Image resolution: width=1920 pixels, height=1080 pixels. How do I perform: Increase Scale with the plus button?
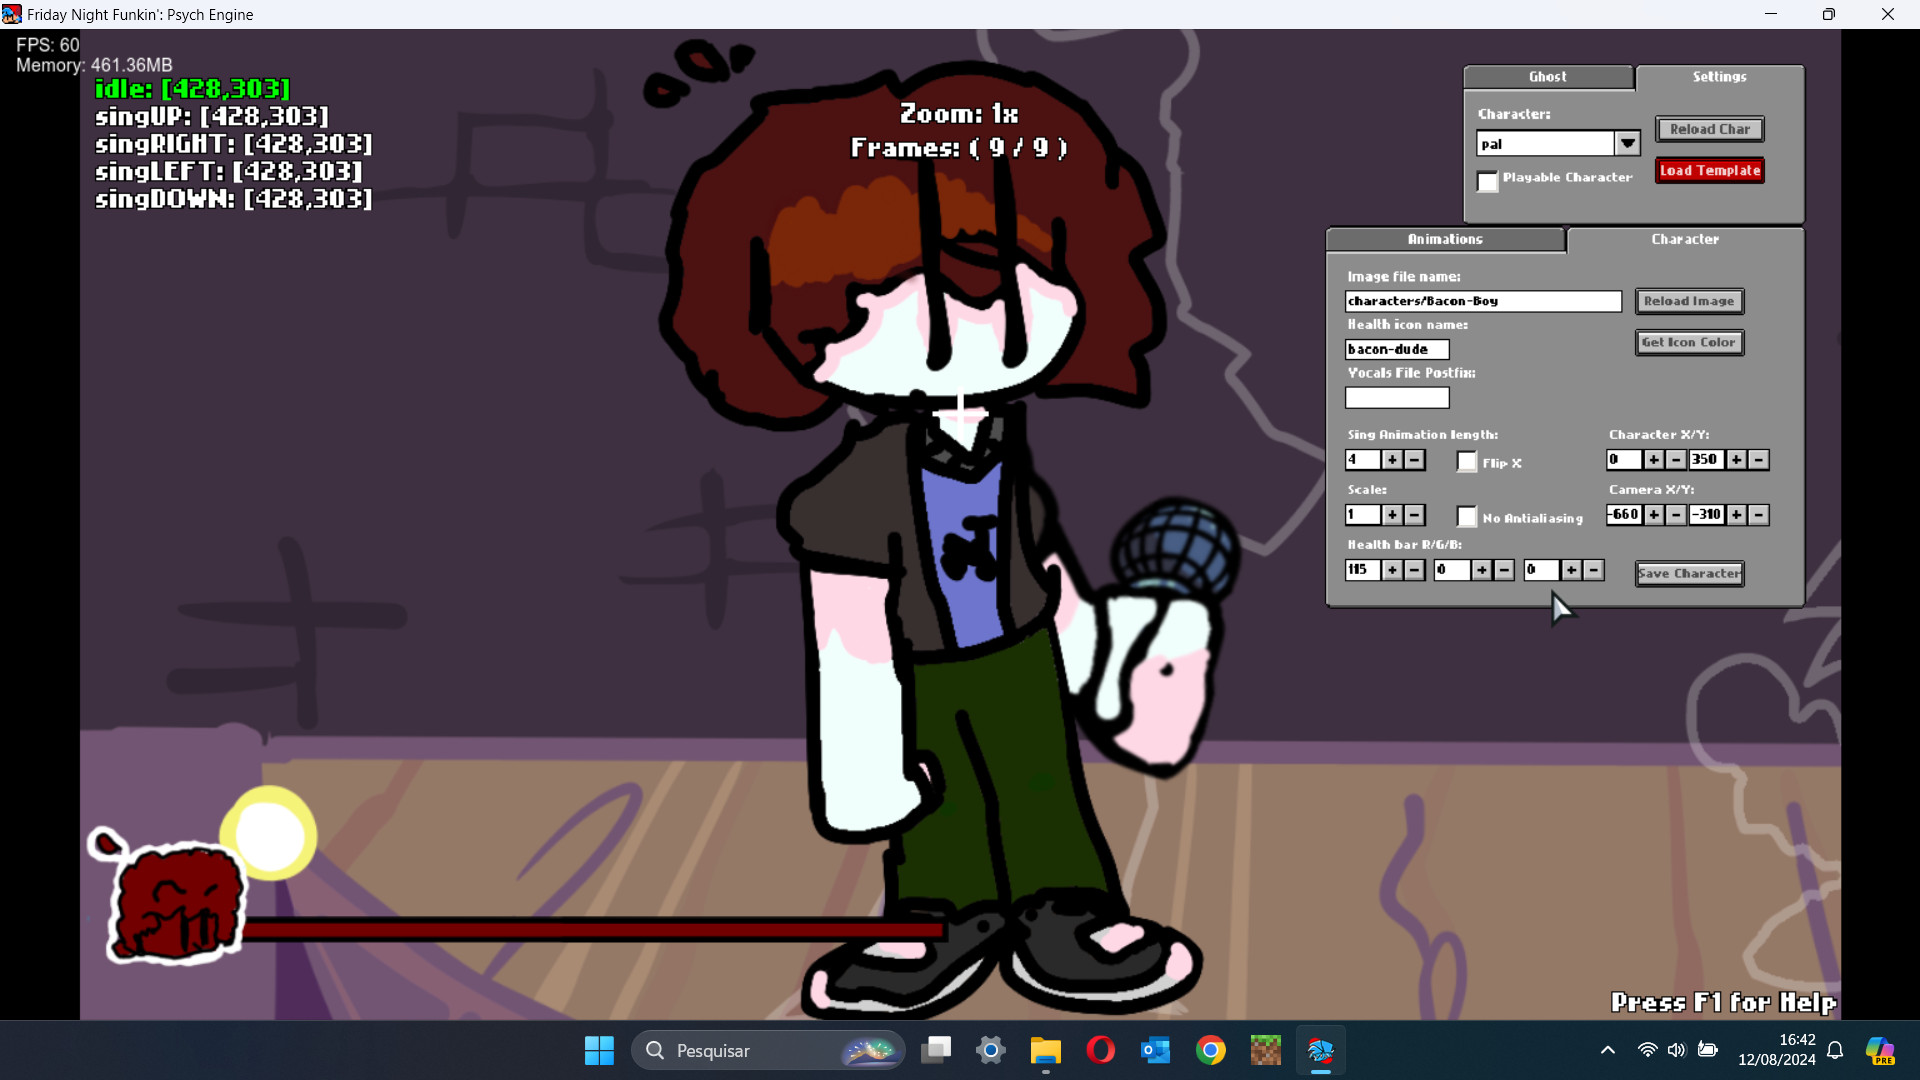[1392, 515]
